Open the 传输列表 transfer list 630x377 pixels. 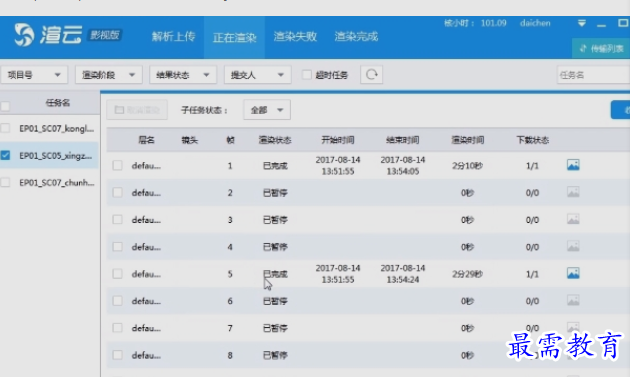pos(601,49)
